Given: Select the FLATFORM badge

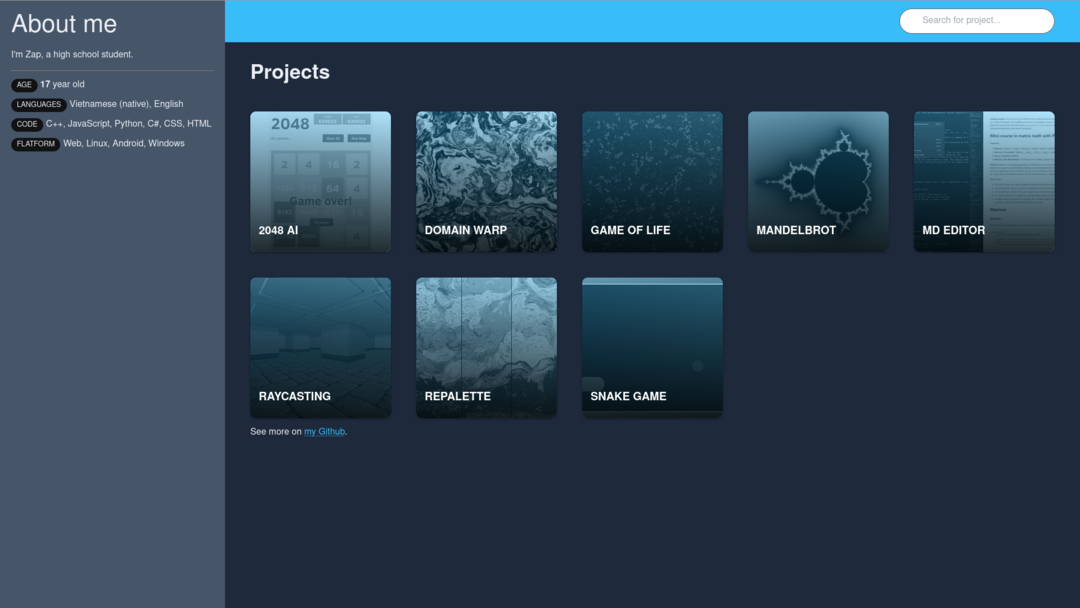Looking at the screenshot, I should [35, 143].
